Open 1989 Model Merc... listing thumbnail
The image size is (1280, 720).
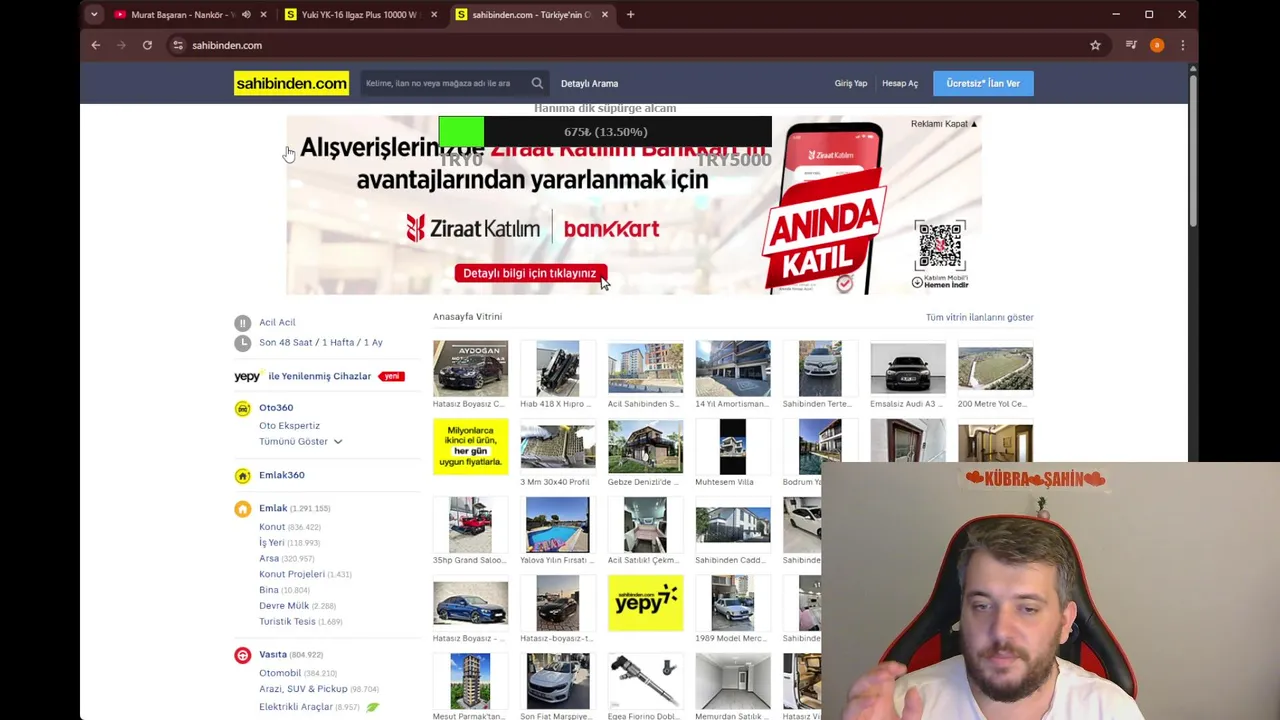[x=733, y=602]
